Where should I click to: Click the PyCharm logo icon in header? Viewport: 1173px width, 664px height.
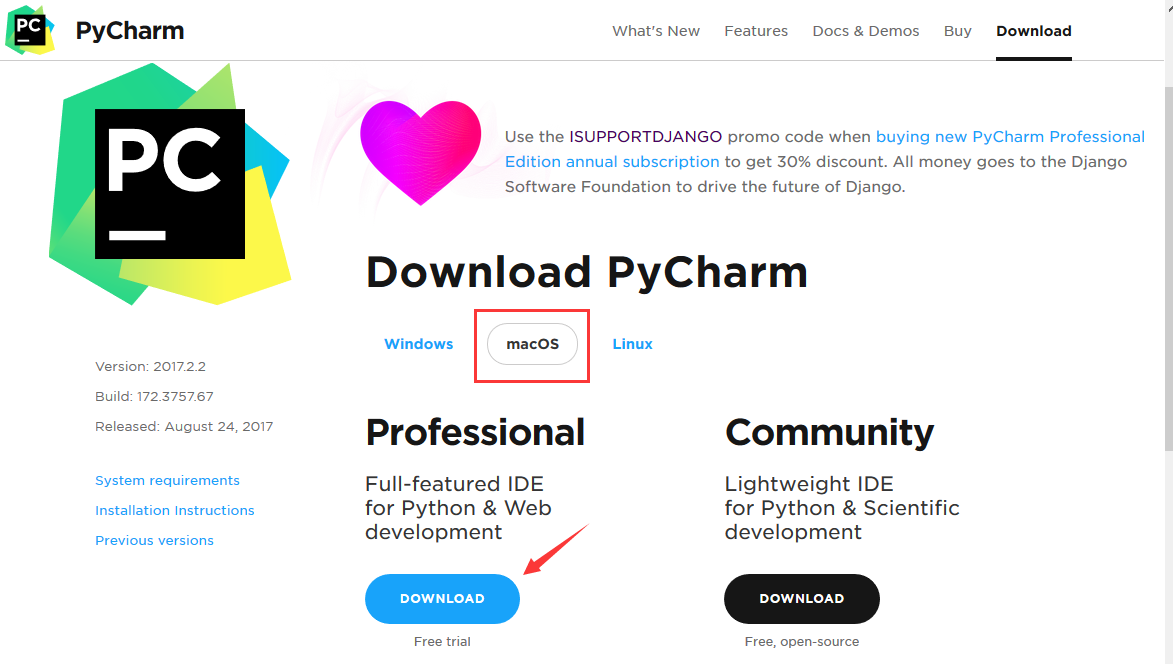[30, 30]
